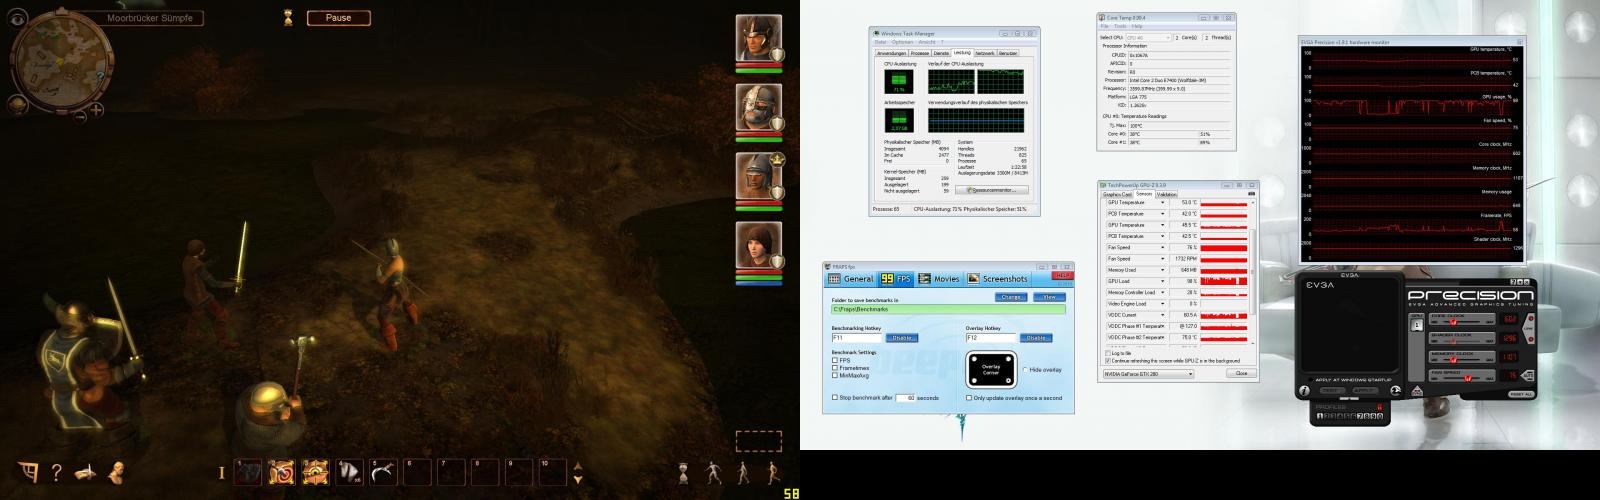Click the circular minimap in the game

tap(61, 60)
